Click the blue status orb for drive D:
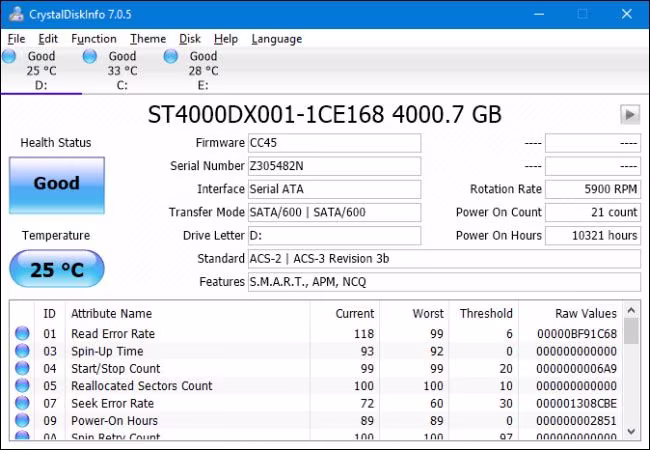 pos(9,56)
